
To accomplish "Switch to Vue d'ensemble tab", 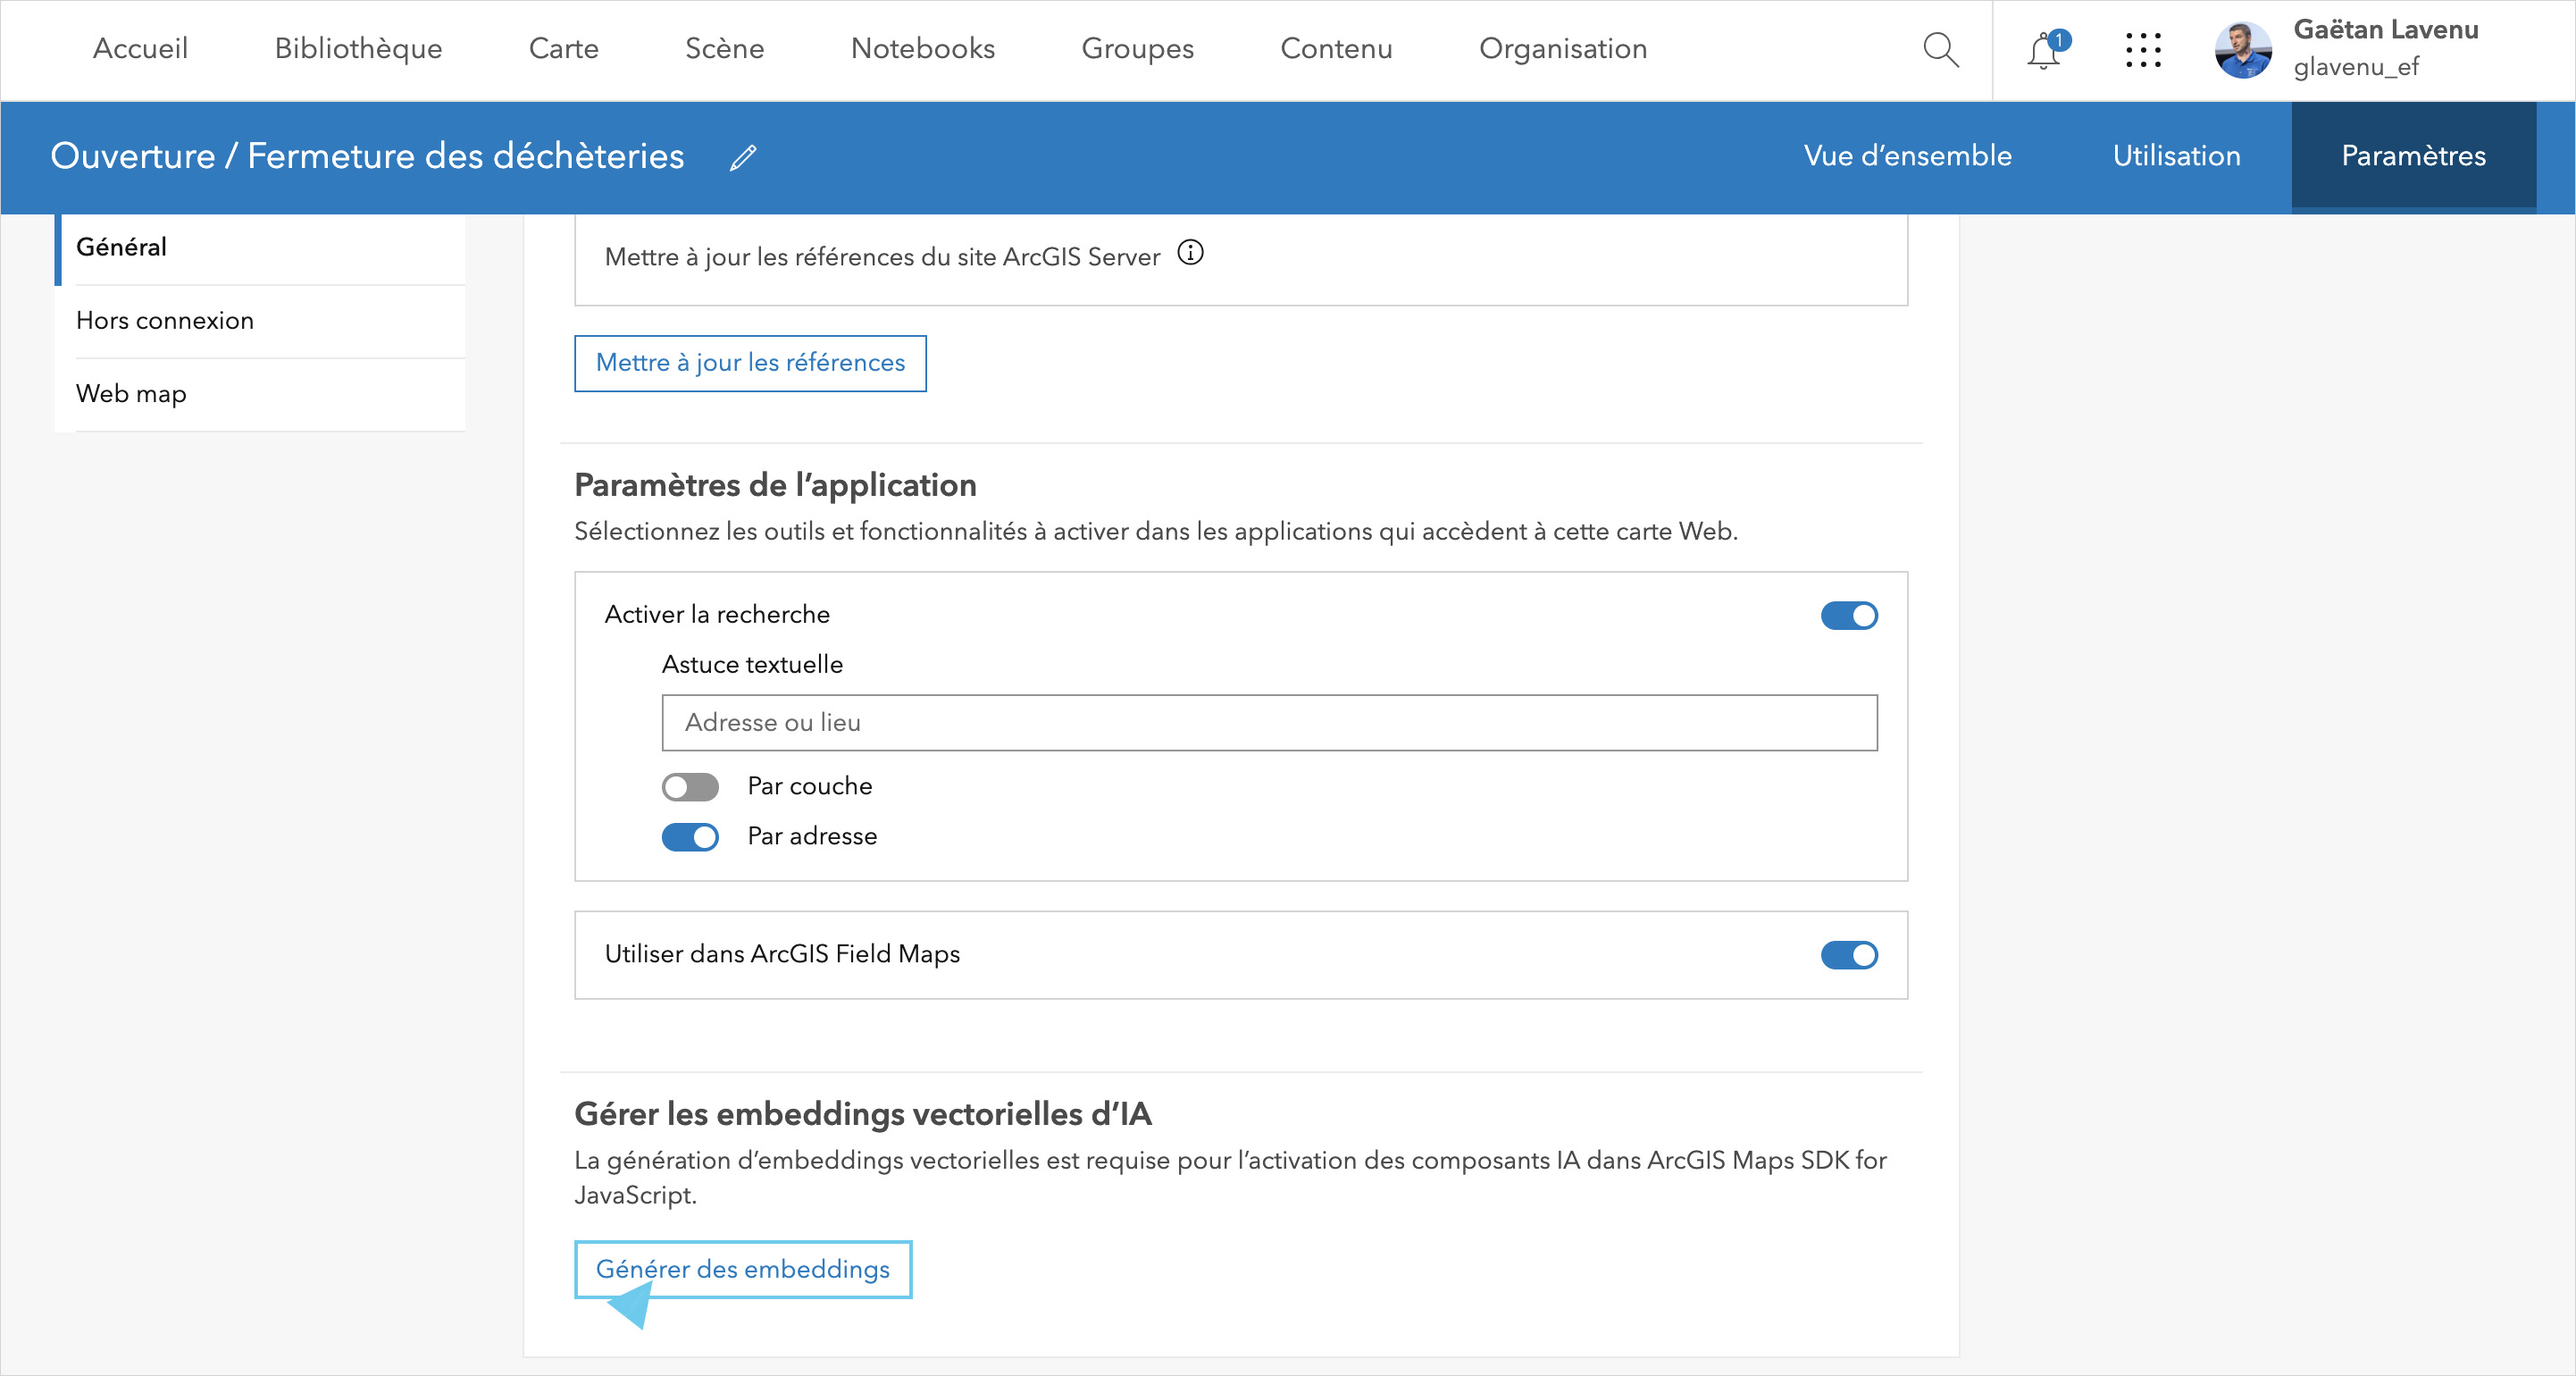I will (x=1907, y=156).
